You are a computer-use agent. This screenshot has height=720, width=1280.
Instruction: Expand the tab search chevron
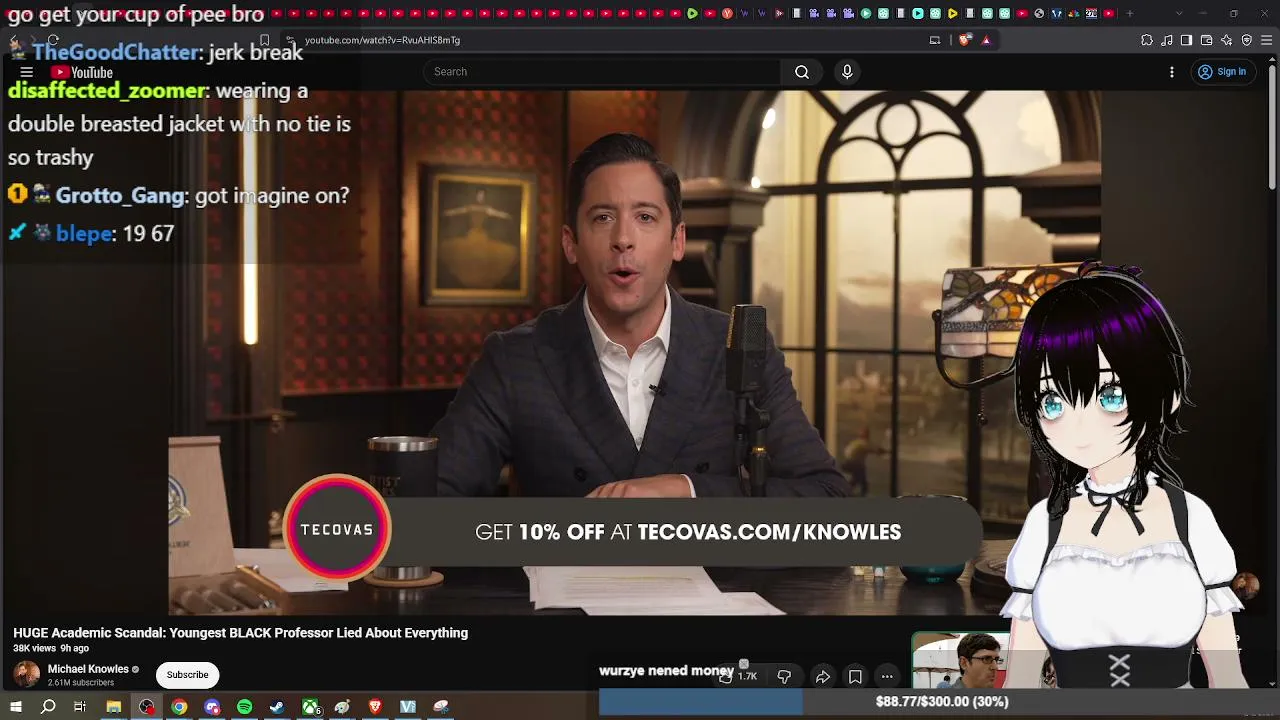[1178, 14]
